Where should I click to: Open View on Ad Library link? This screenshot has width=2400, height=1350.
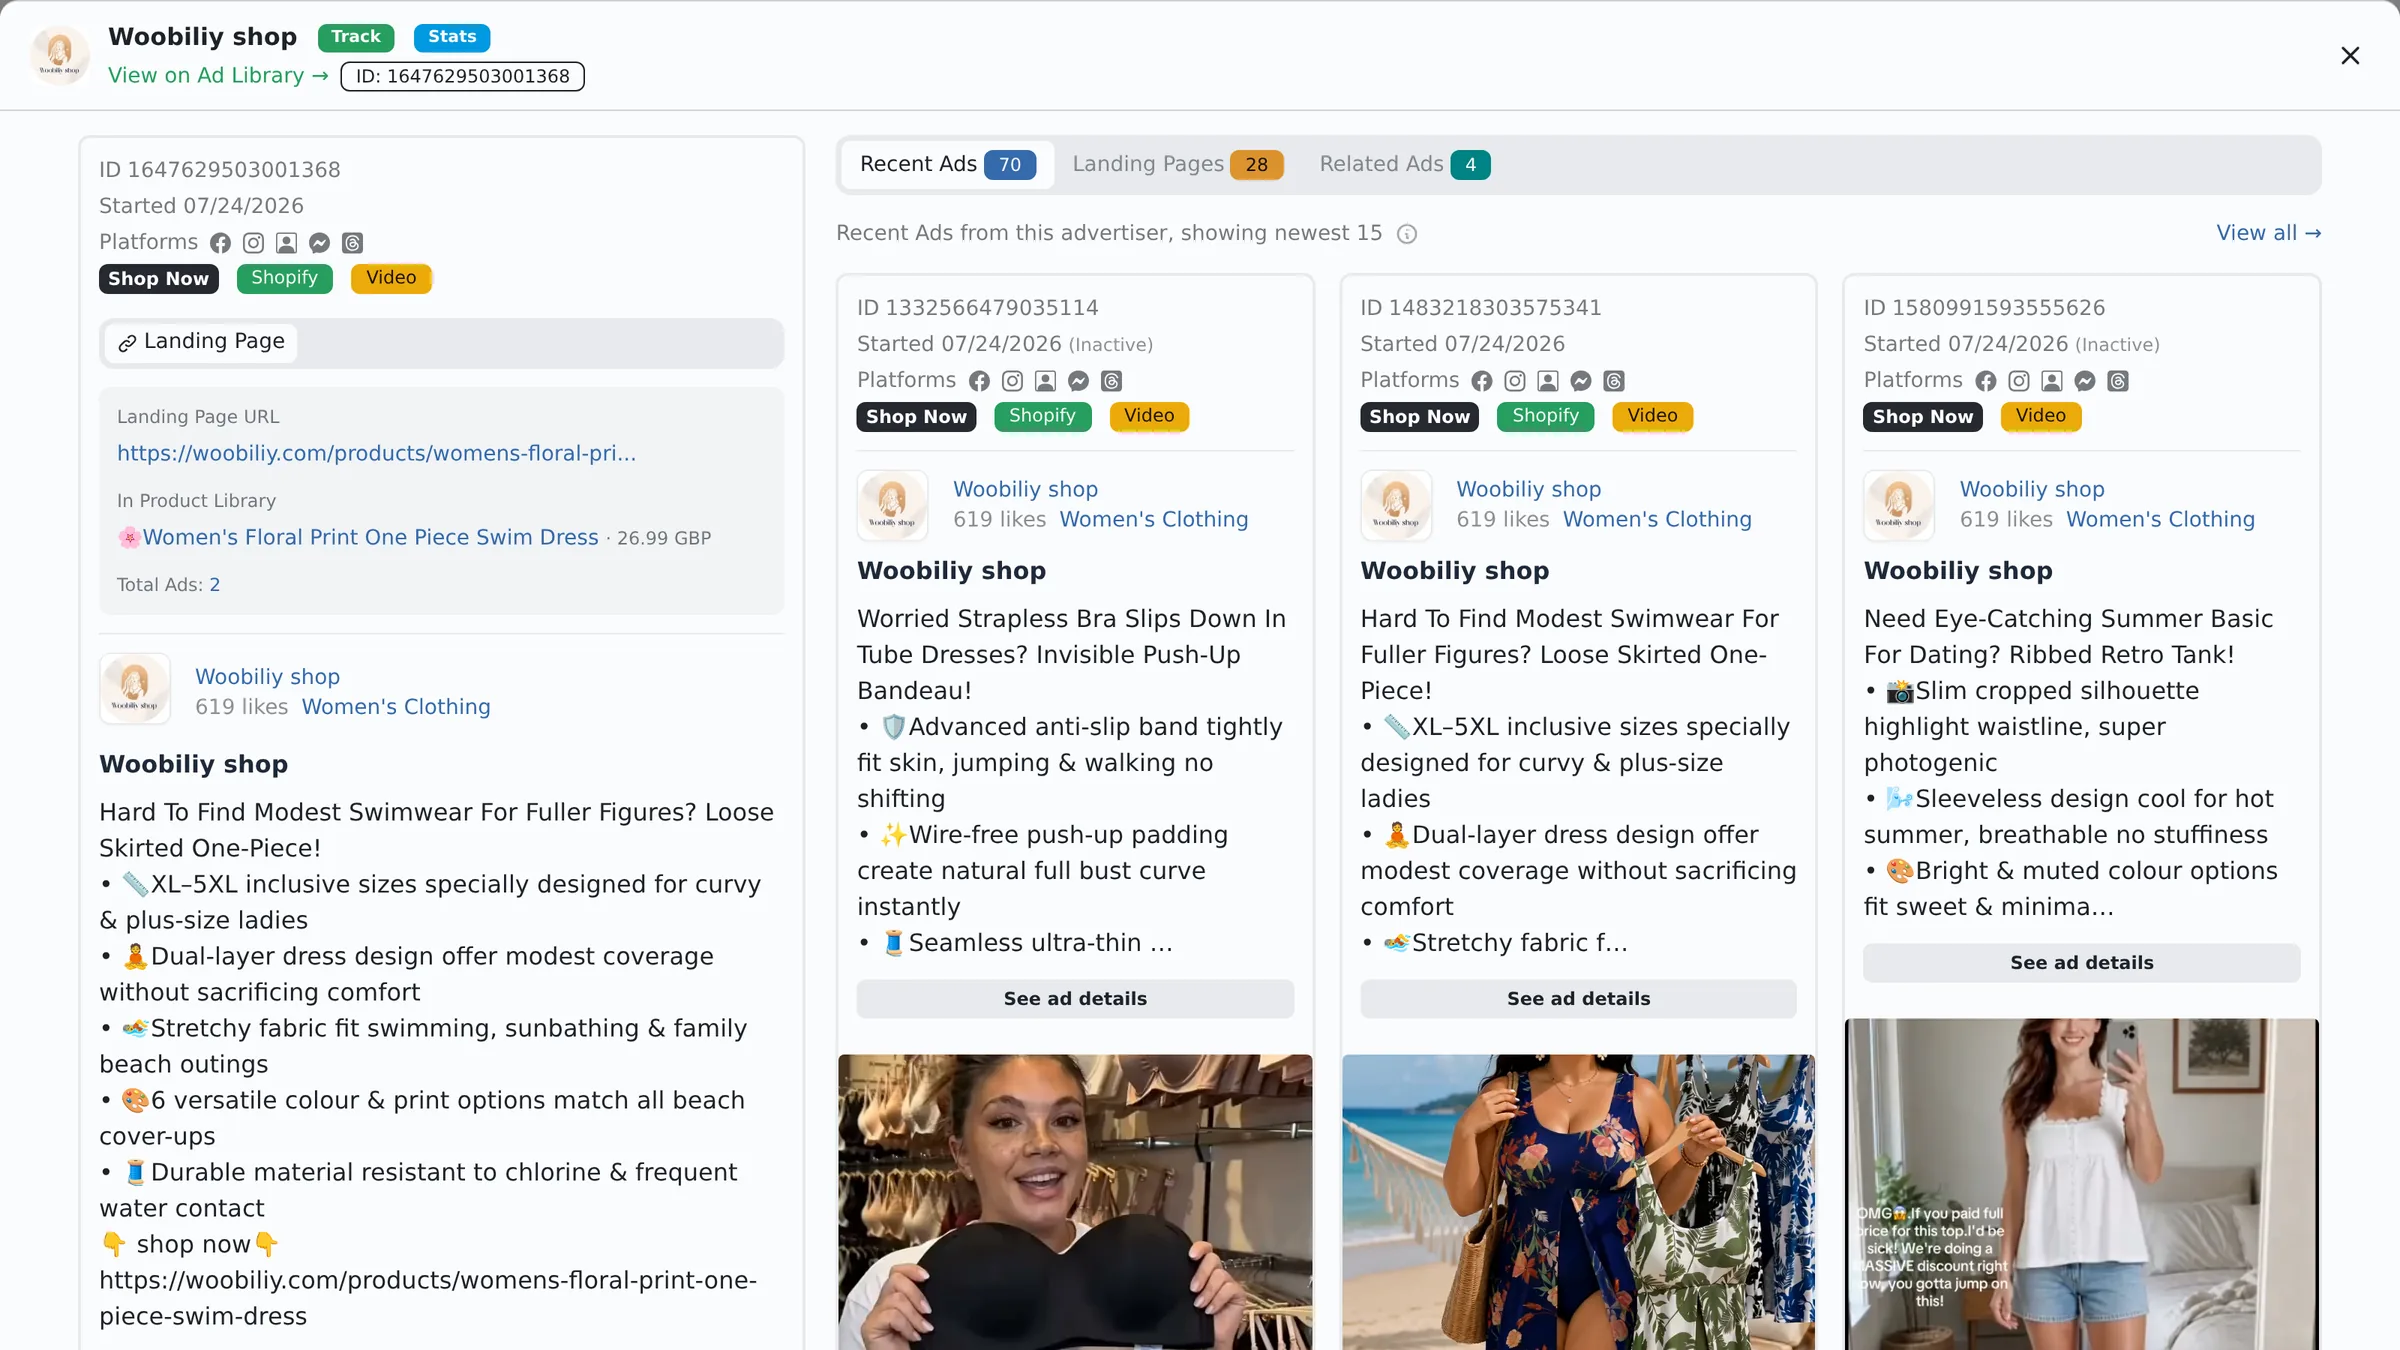pos(218,76)
